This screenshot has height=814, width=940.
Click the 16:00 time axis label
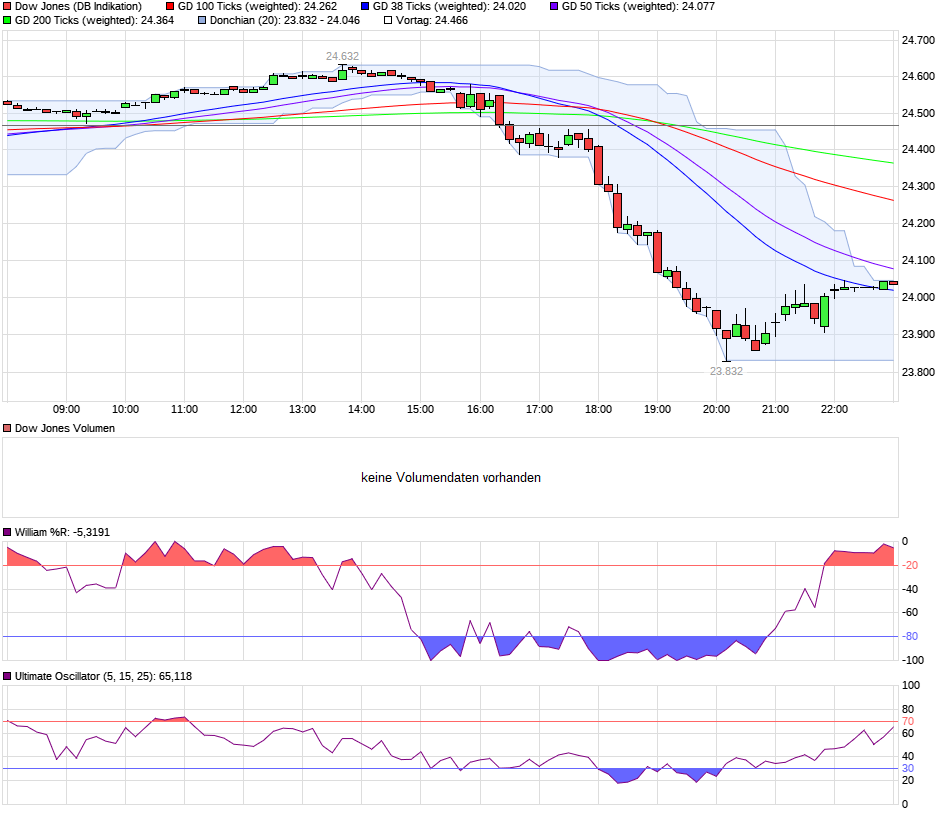480,409
